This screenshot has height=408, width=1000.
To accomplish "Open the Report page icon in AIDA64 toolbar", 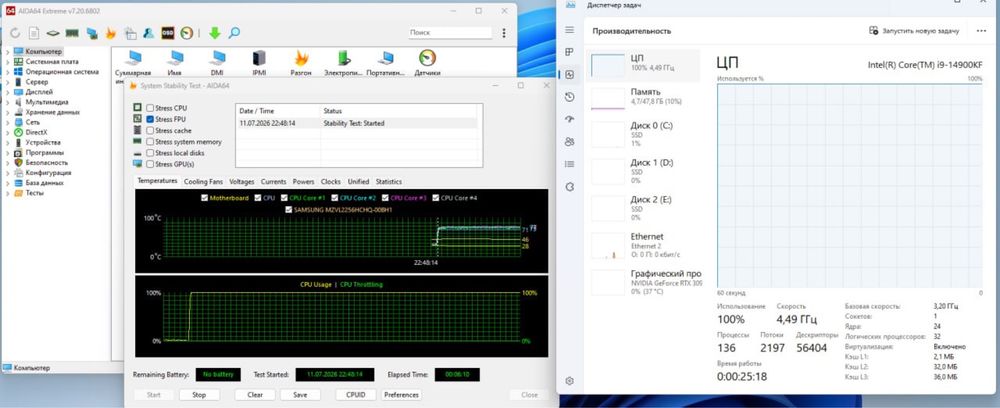I will pyautogui.click(x=34, y=33).
